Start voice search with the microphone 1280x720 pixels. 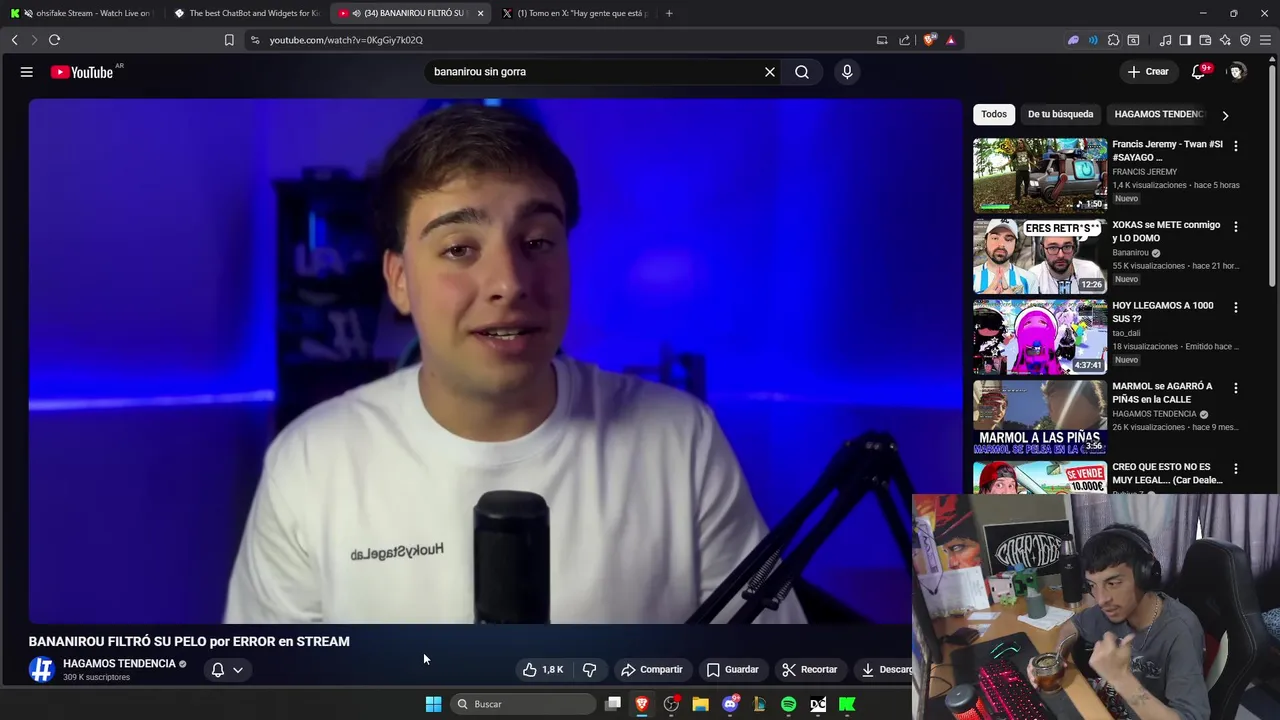click(847, 72)
